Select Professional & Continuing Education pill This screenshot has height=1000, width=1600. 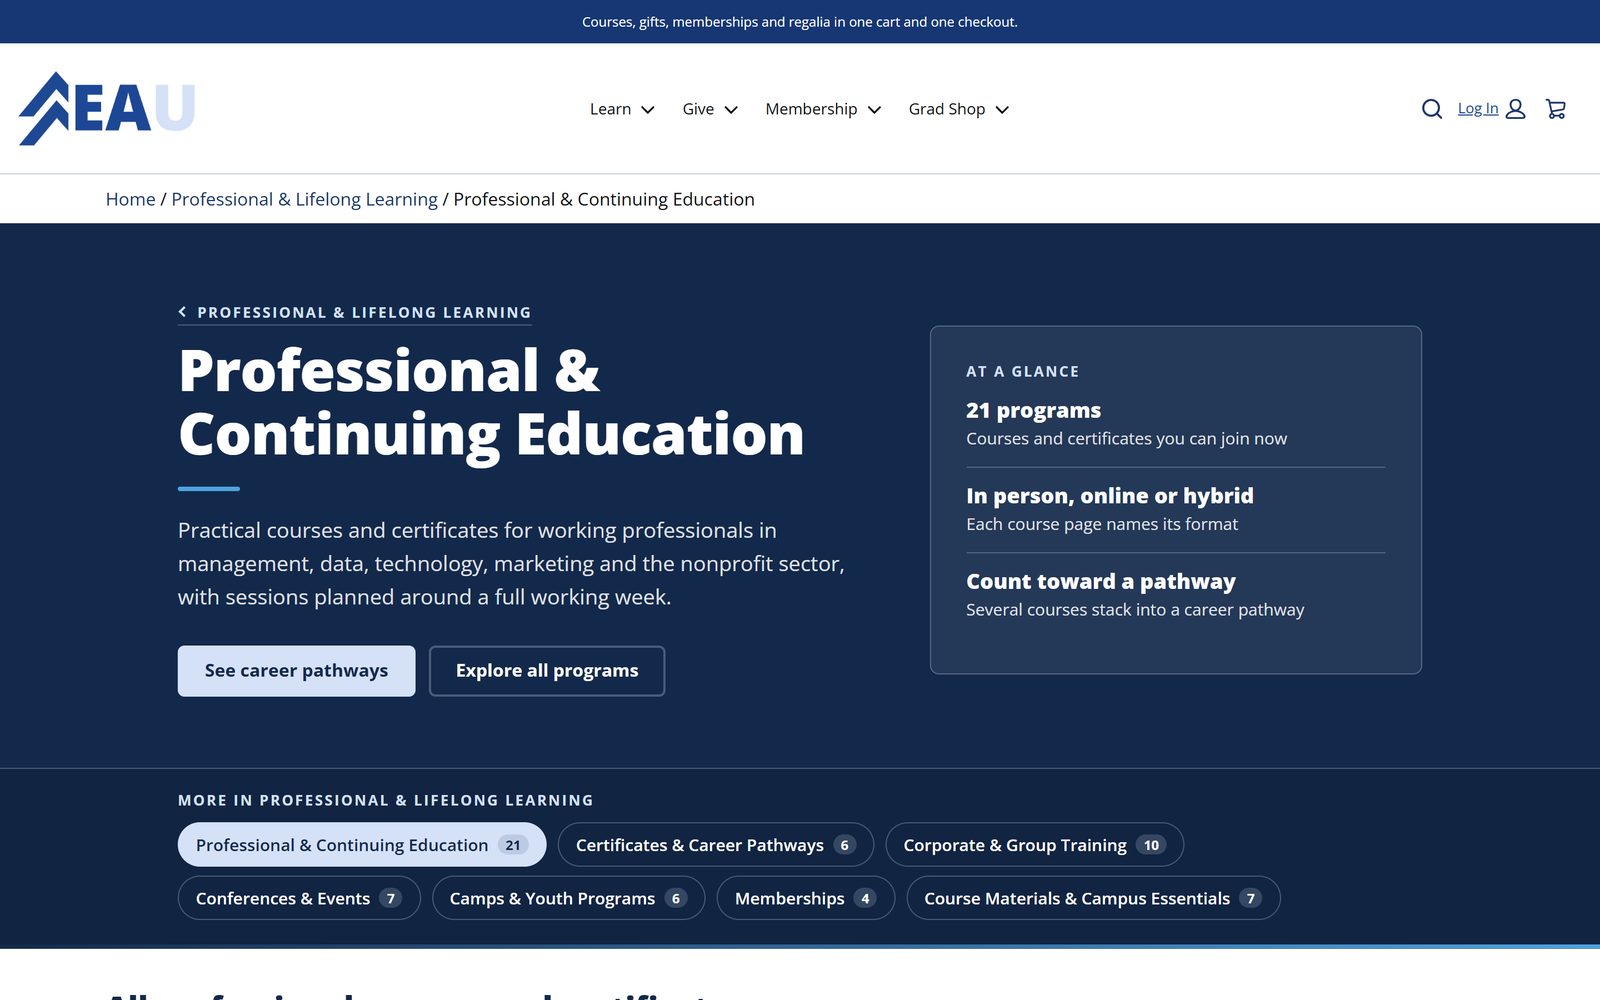tap(362, 845)
